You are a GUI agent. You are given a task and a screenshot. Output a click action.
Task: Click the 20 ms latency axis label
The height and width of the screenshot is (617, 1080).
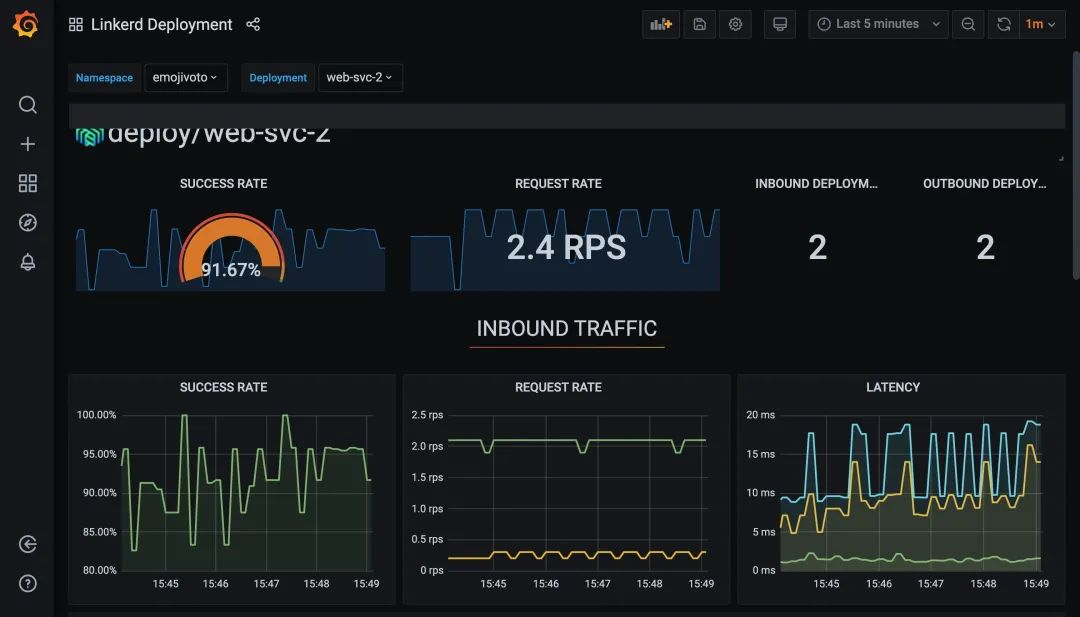760,415
